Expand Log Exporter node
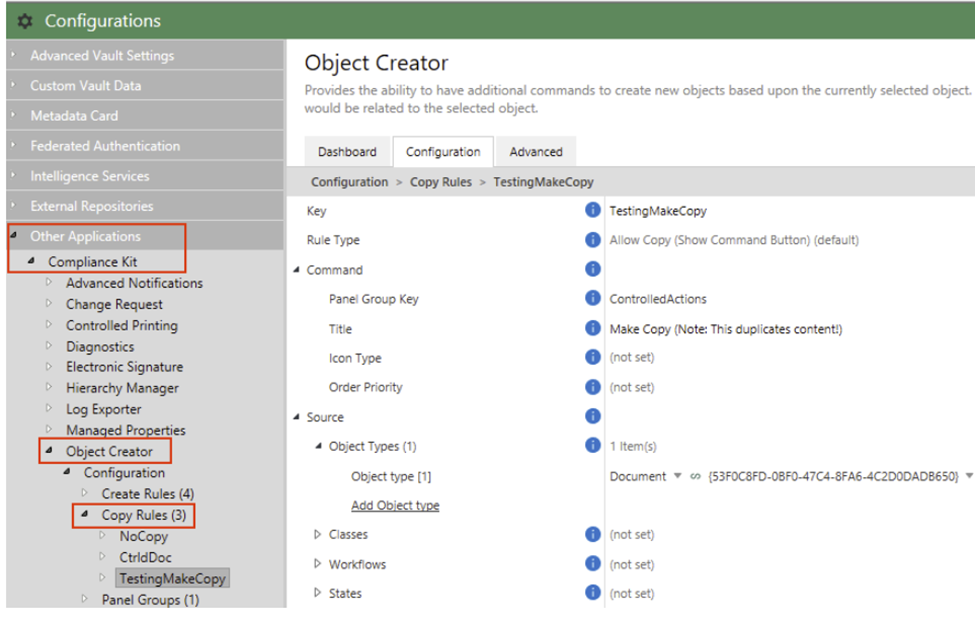The width and height of the screenshot is (975, 619). pos(49,409)
